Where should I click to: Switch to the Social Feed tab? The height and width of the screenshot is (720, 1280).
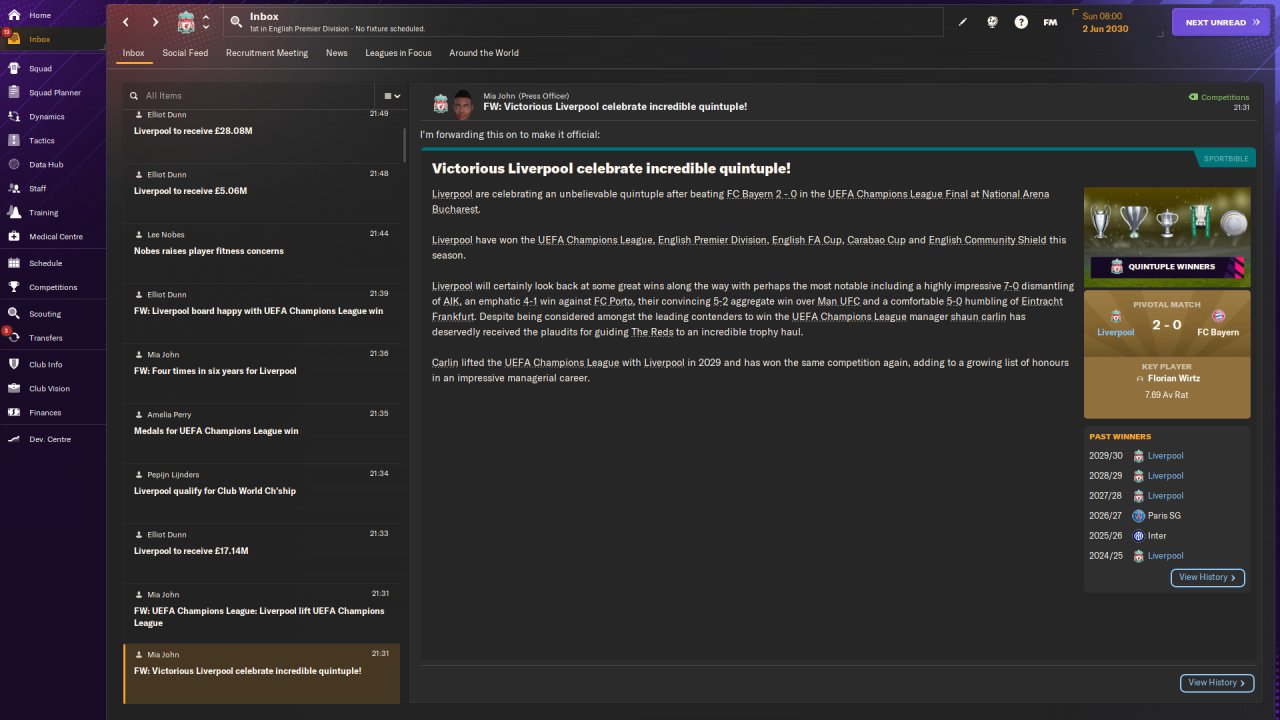(185, 53)
